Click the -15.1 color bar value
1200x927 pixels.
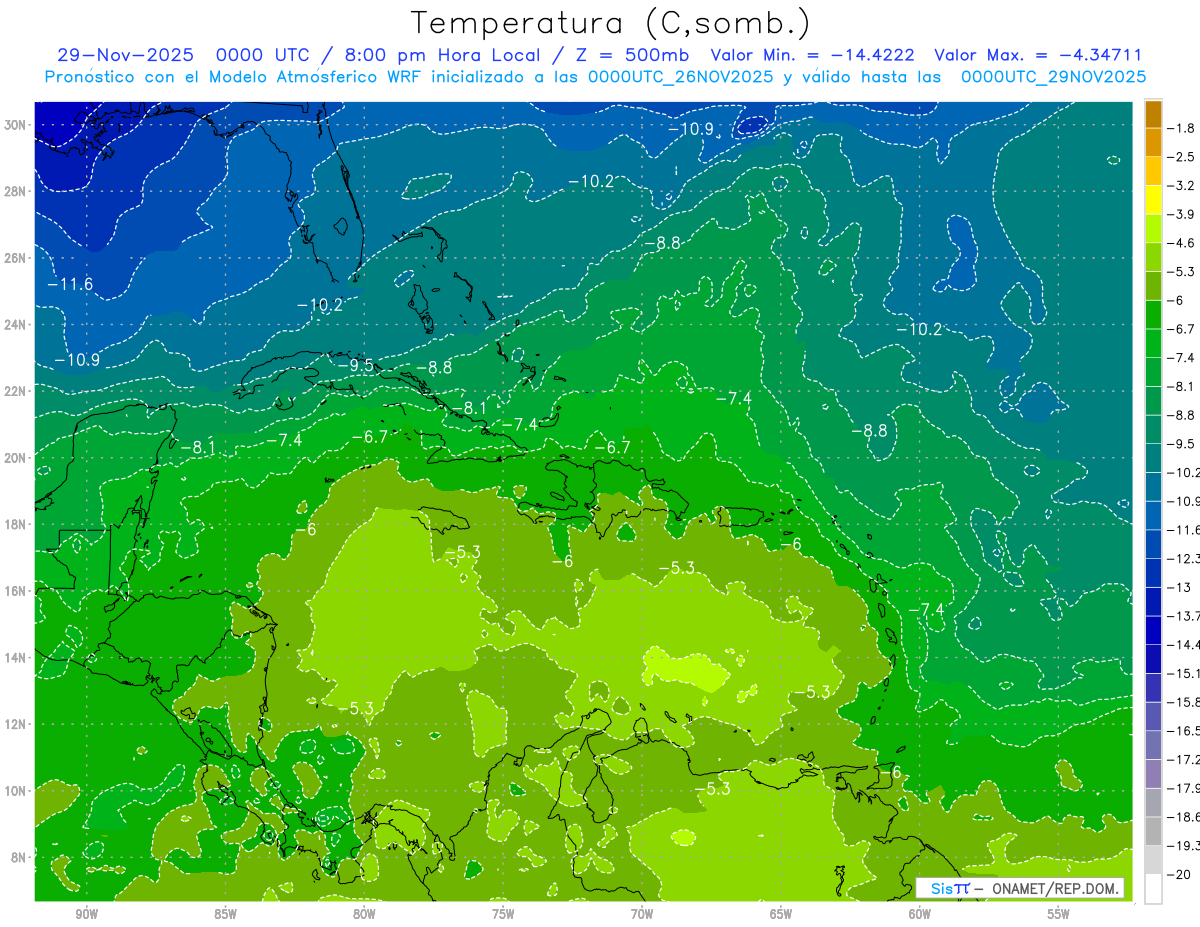[1185, 673]
